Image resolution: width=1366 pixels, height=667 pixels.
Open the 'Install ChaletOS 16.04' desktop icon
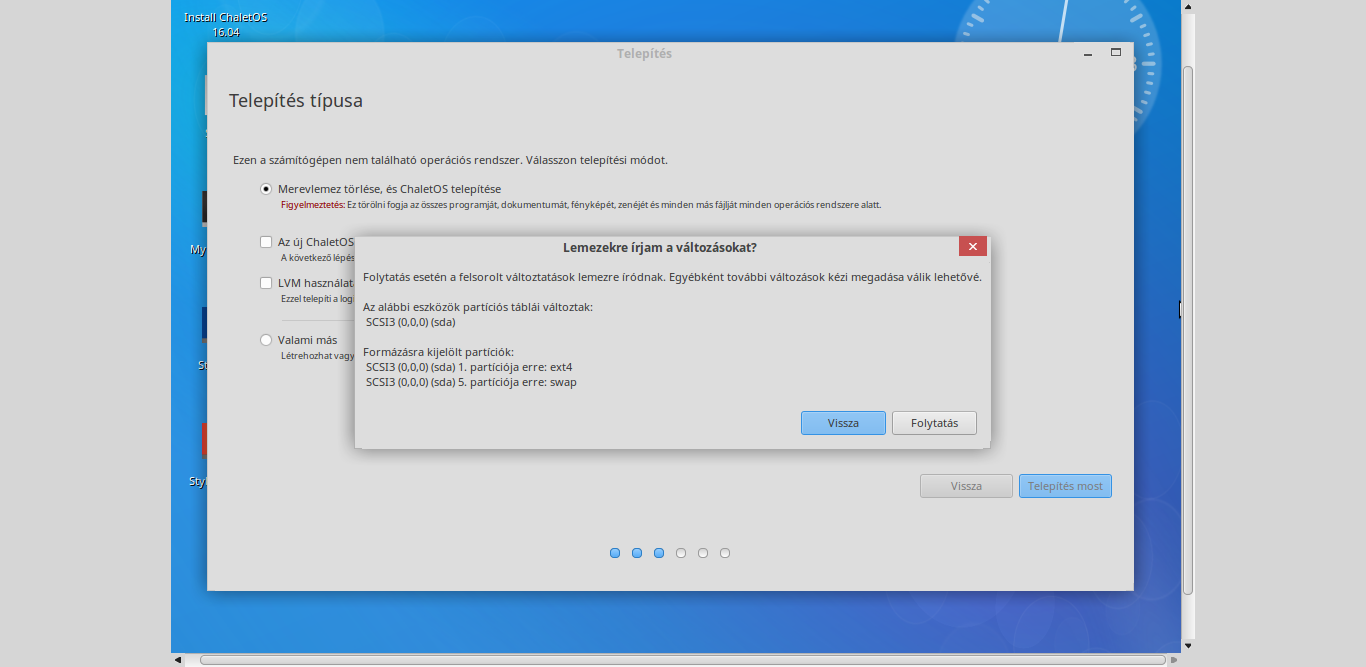pyautogui.click(x=226, y=24)
